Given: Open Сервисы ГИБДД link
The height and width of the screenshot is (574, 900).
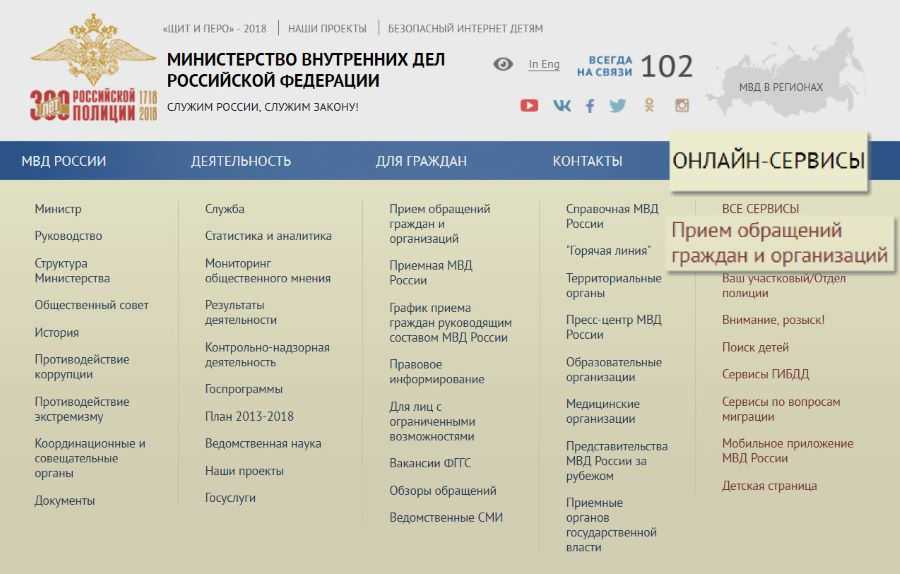Looking at the screenshot, I should 765,374.
